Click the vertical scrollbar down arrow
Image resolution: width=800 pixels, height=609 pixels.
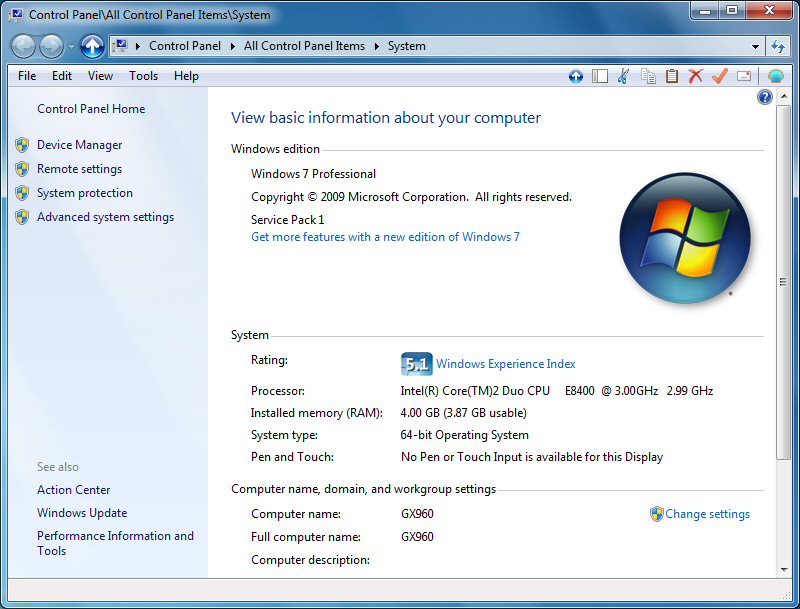coord(783,569)
